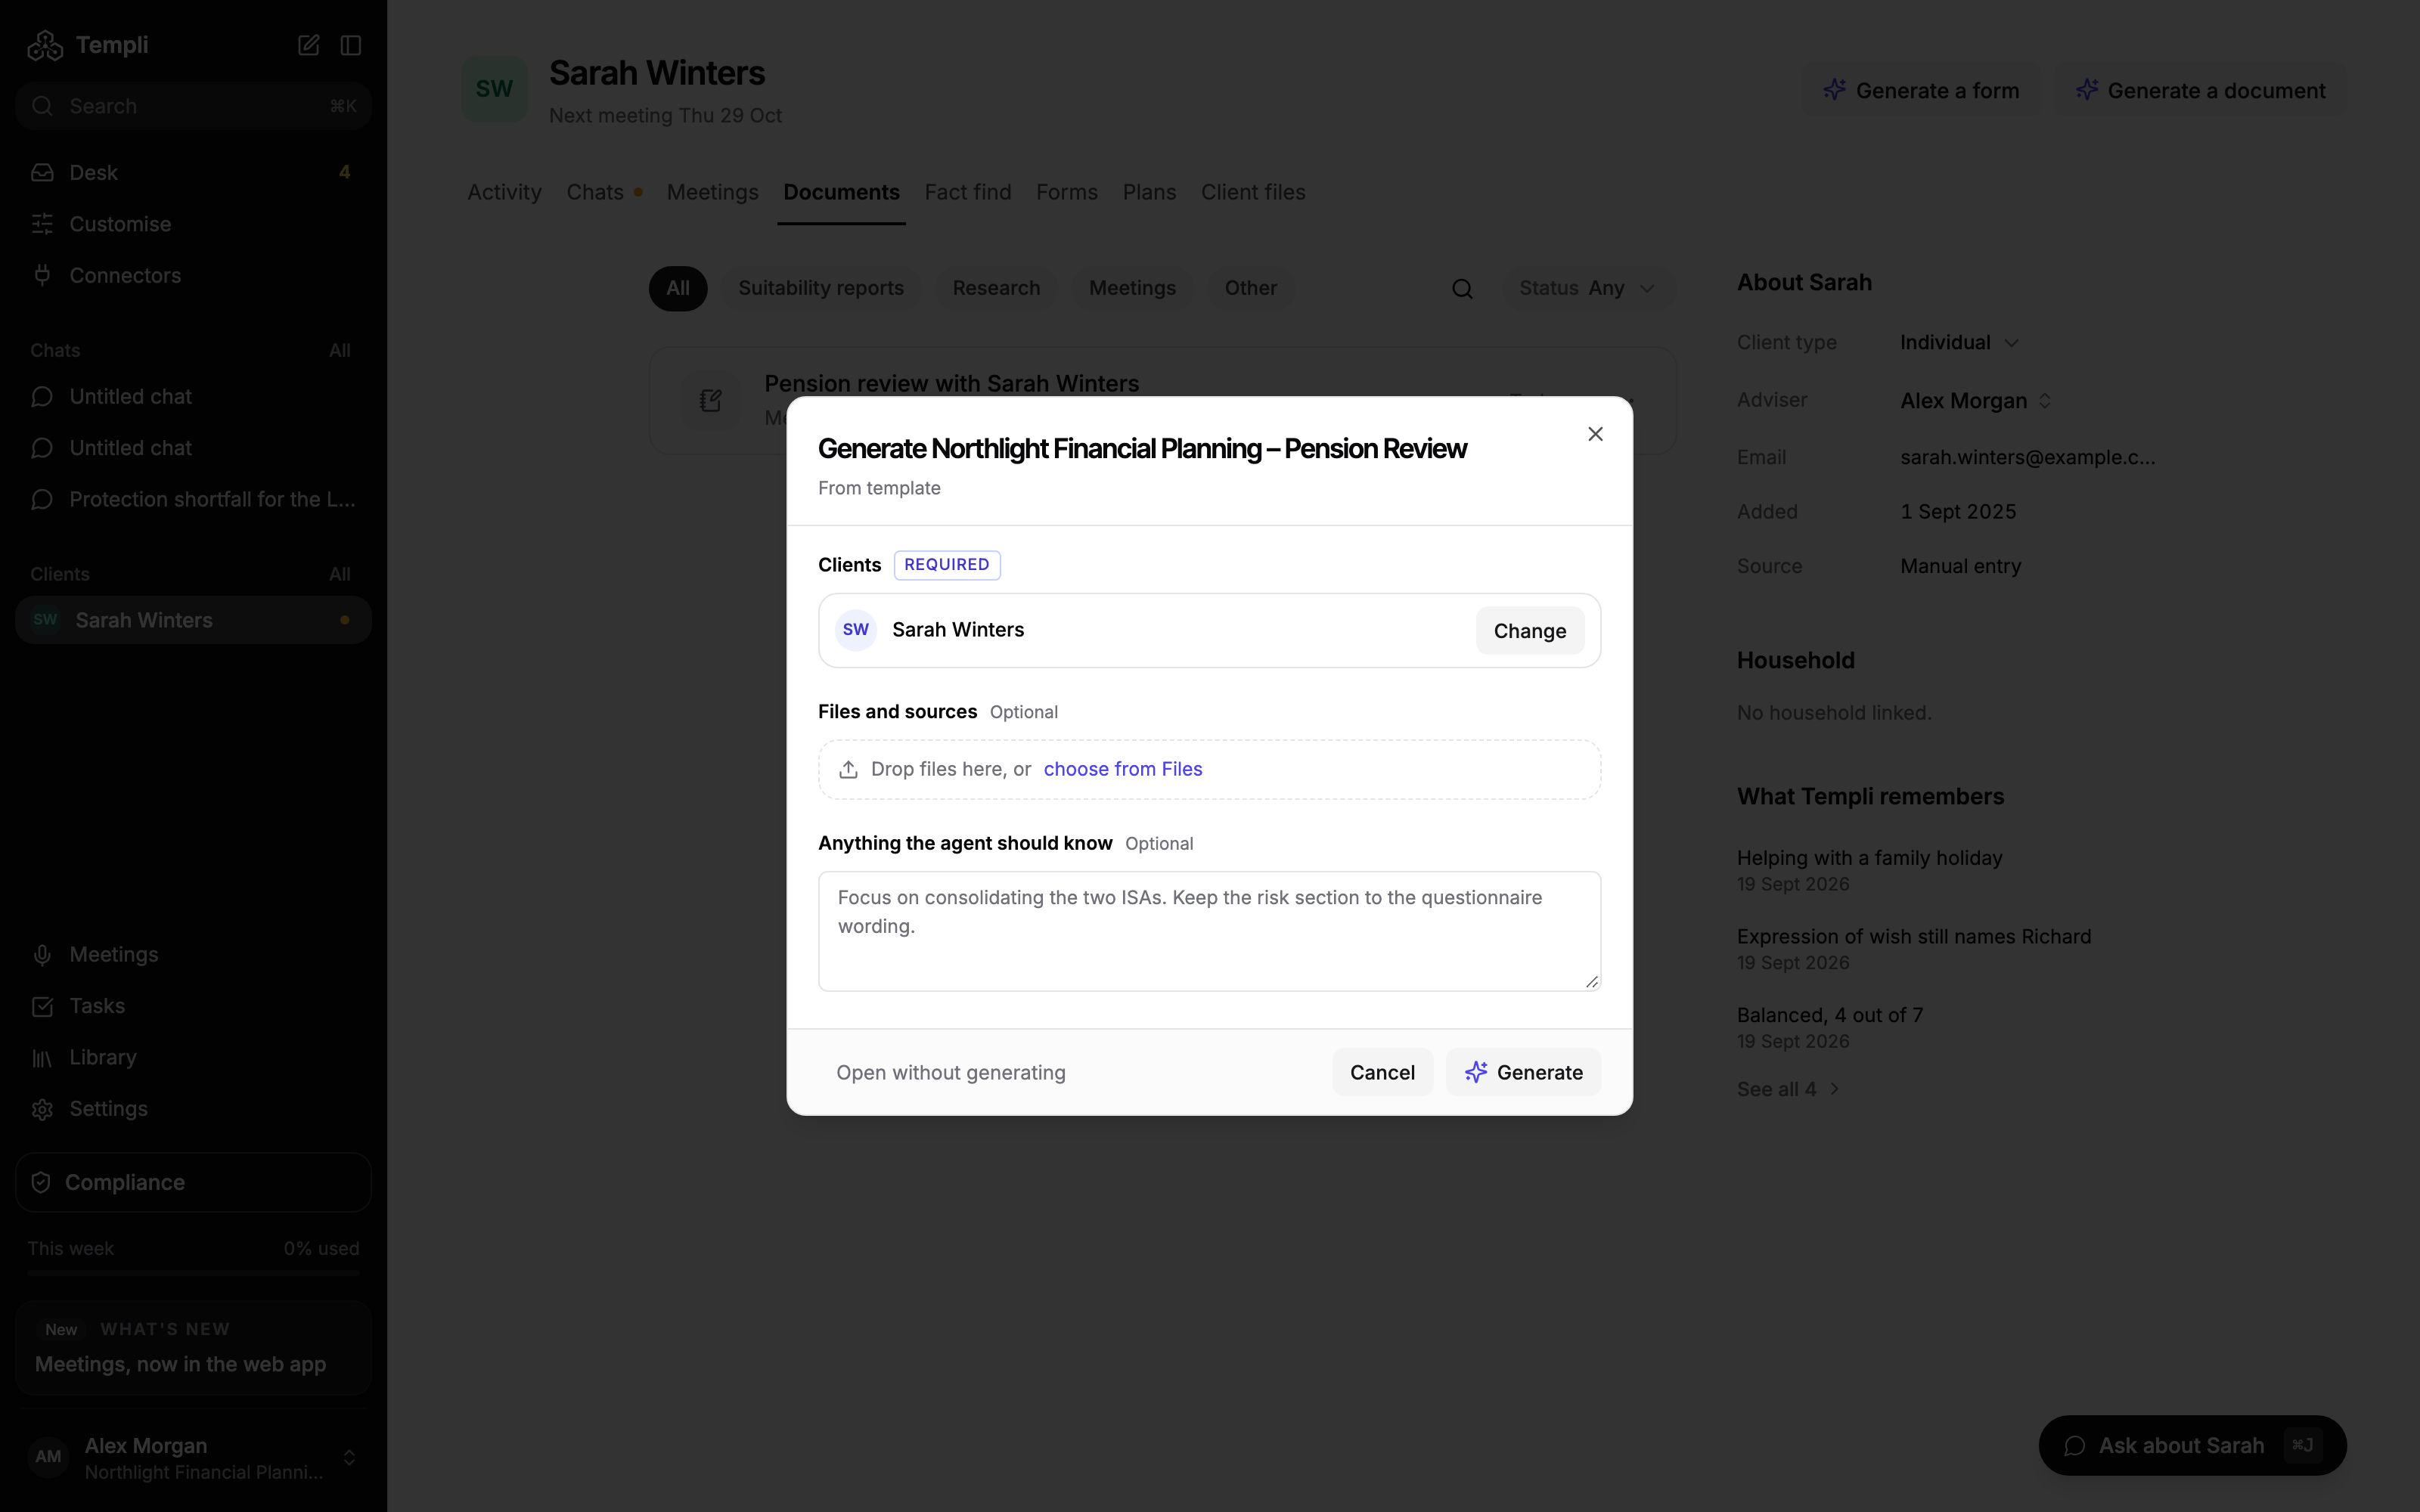Click the upload icon in the drop zone
The image size is (2420, 1512).
[848, 769]
